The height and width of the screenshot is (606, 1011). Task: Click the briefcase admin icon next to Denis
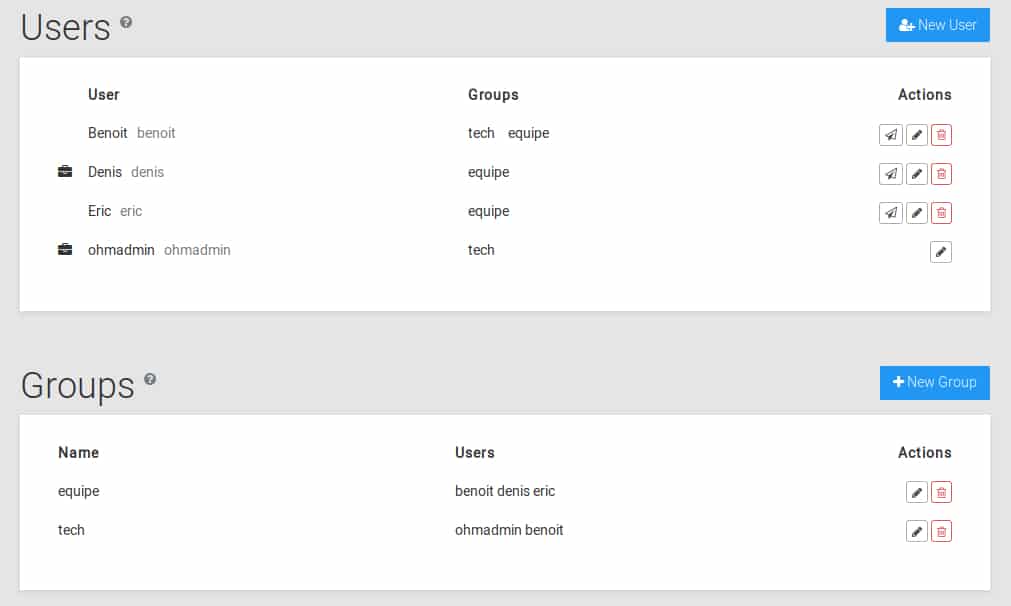[x=65, y=171]
